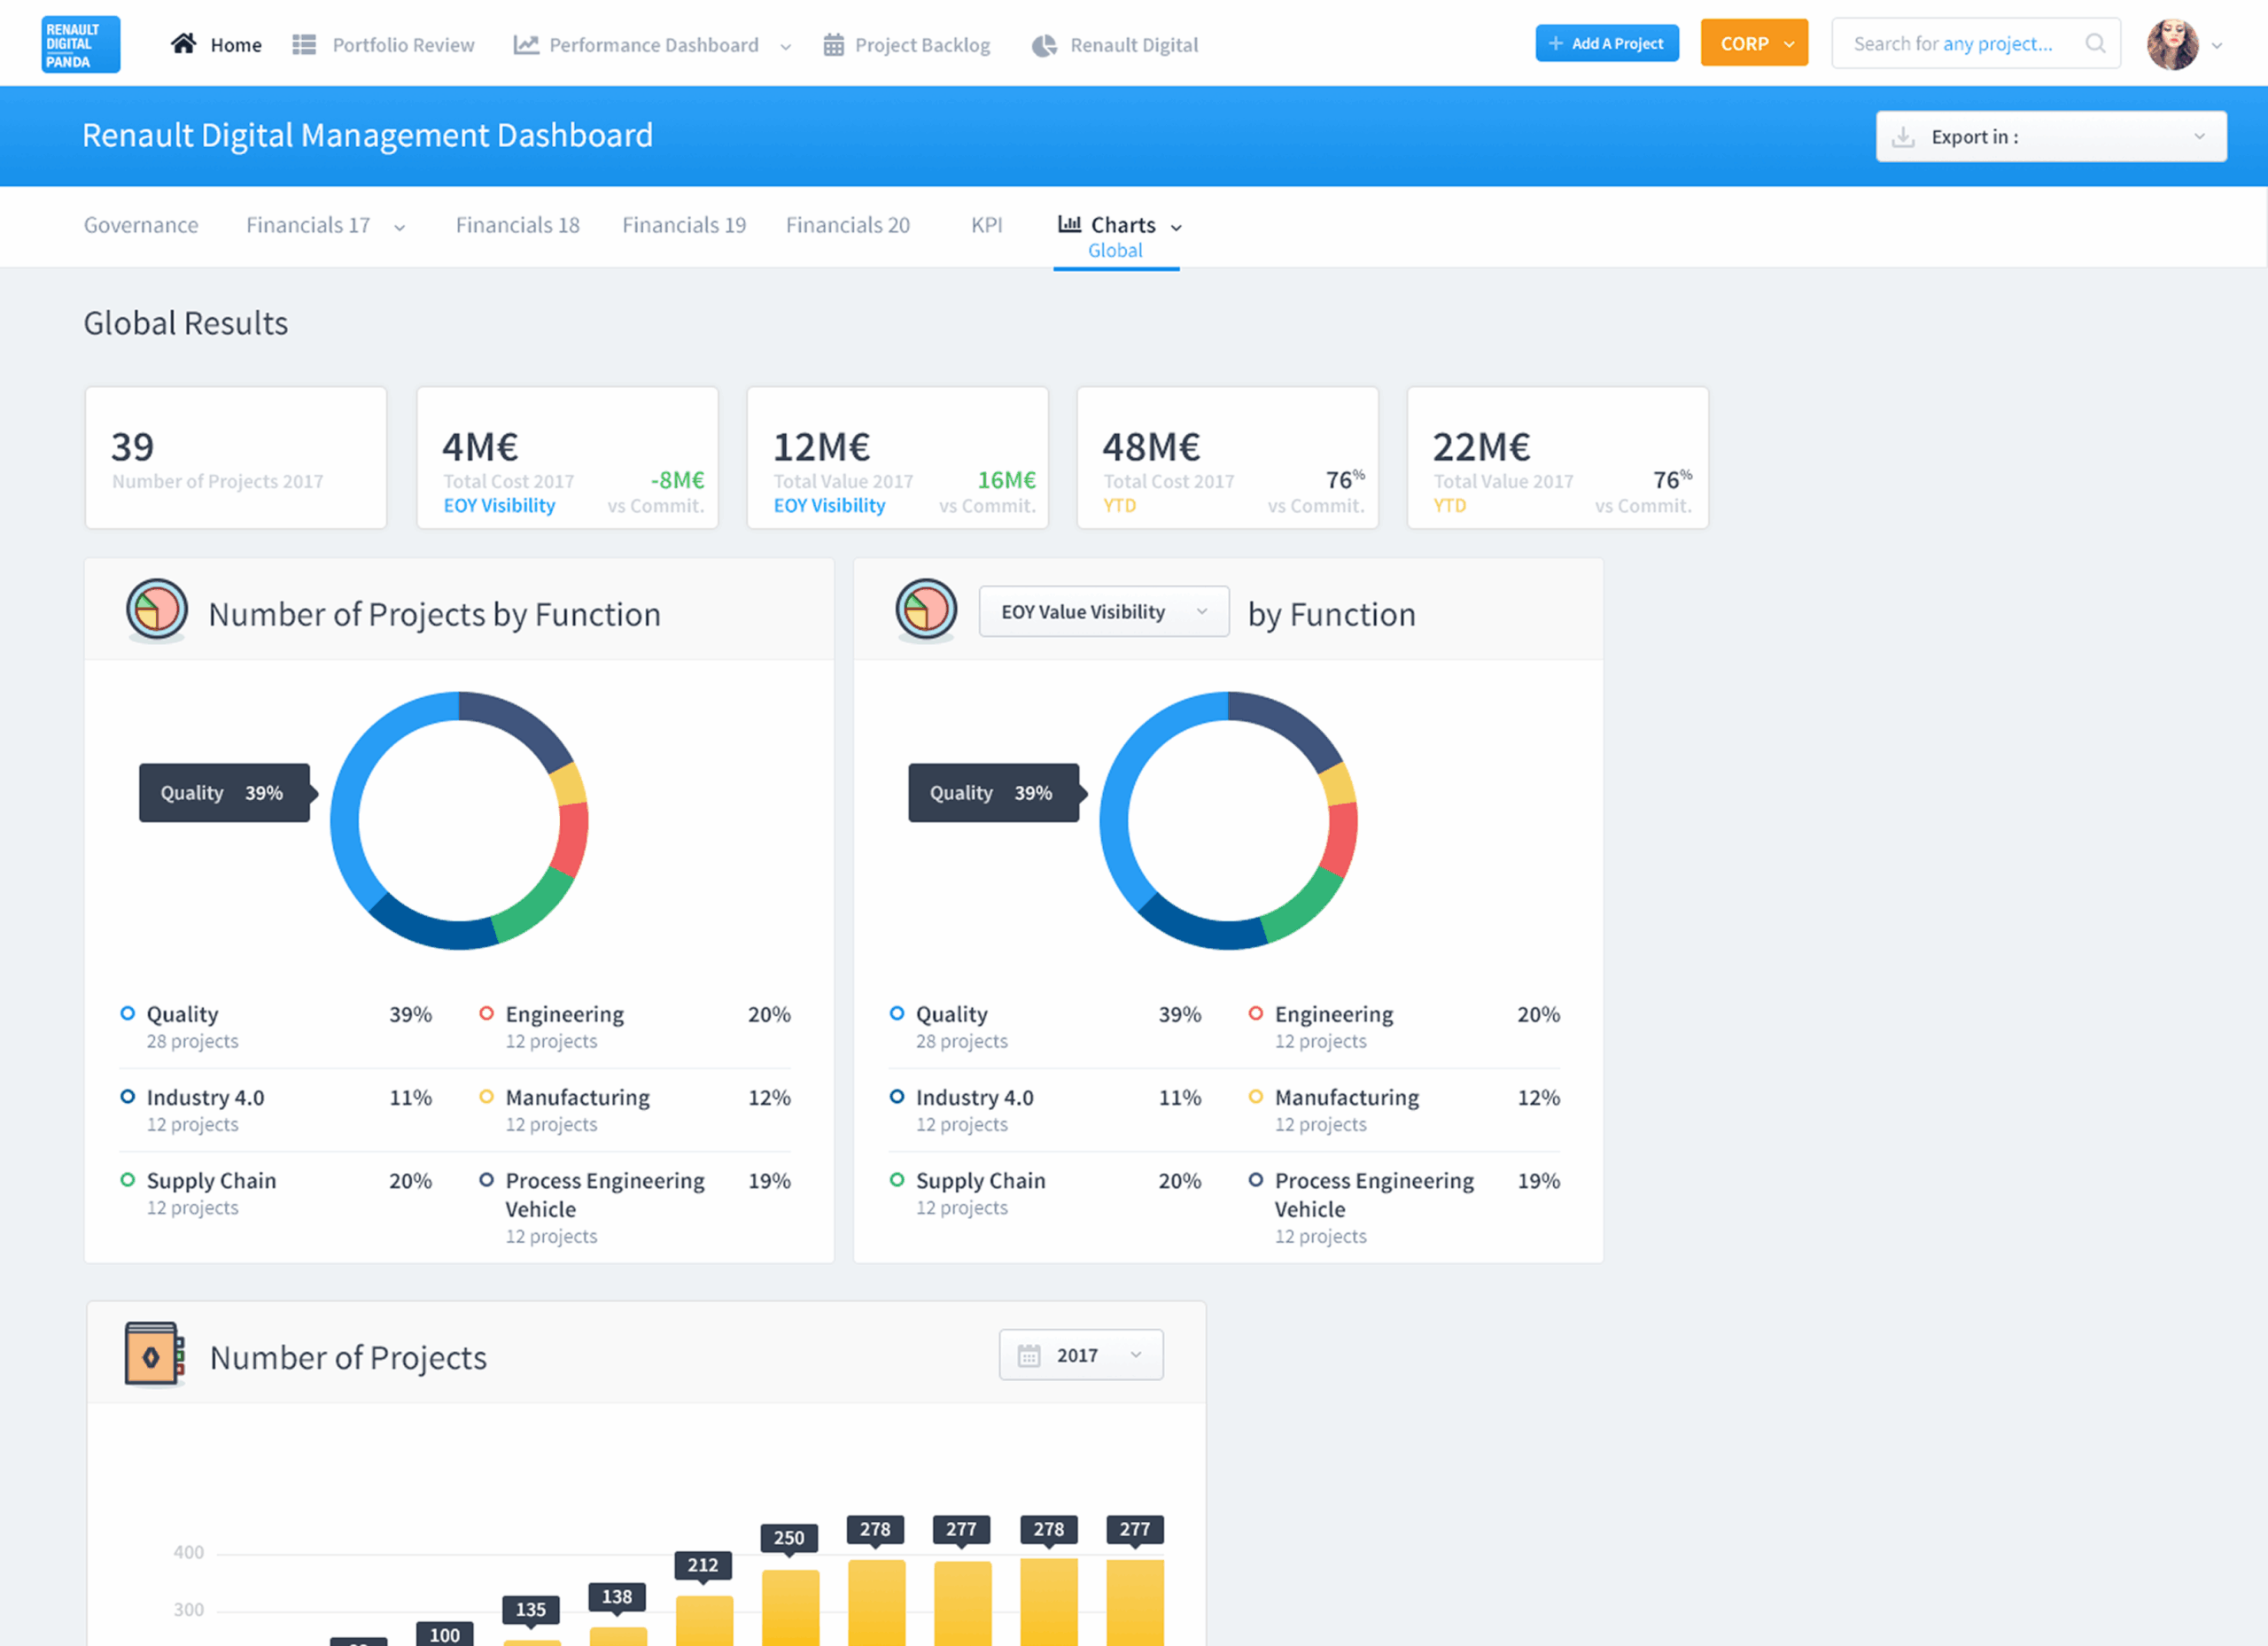This screenshot has width=2268, height=1646.
Task: Click the Portfolio Review list icon
Action: tap(304, 45)
